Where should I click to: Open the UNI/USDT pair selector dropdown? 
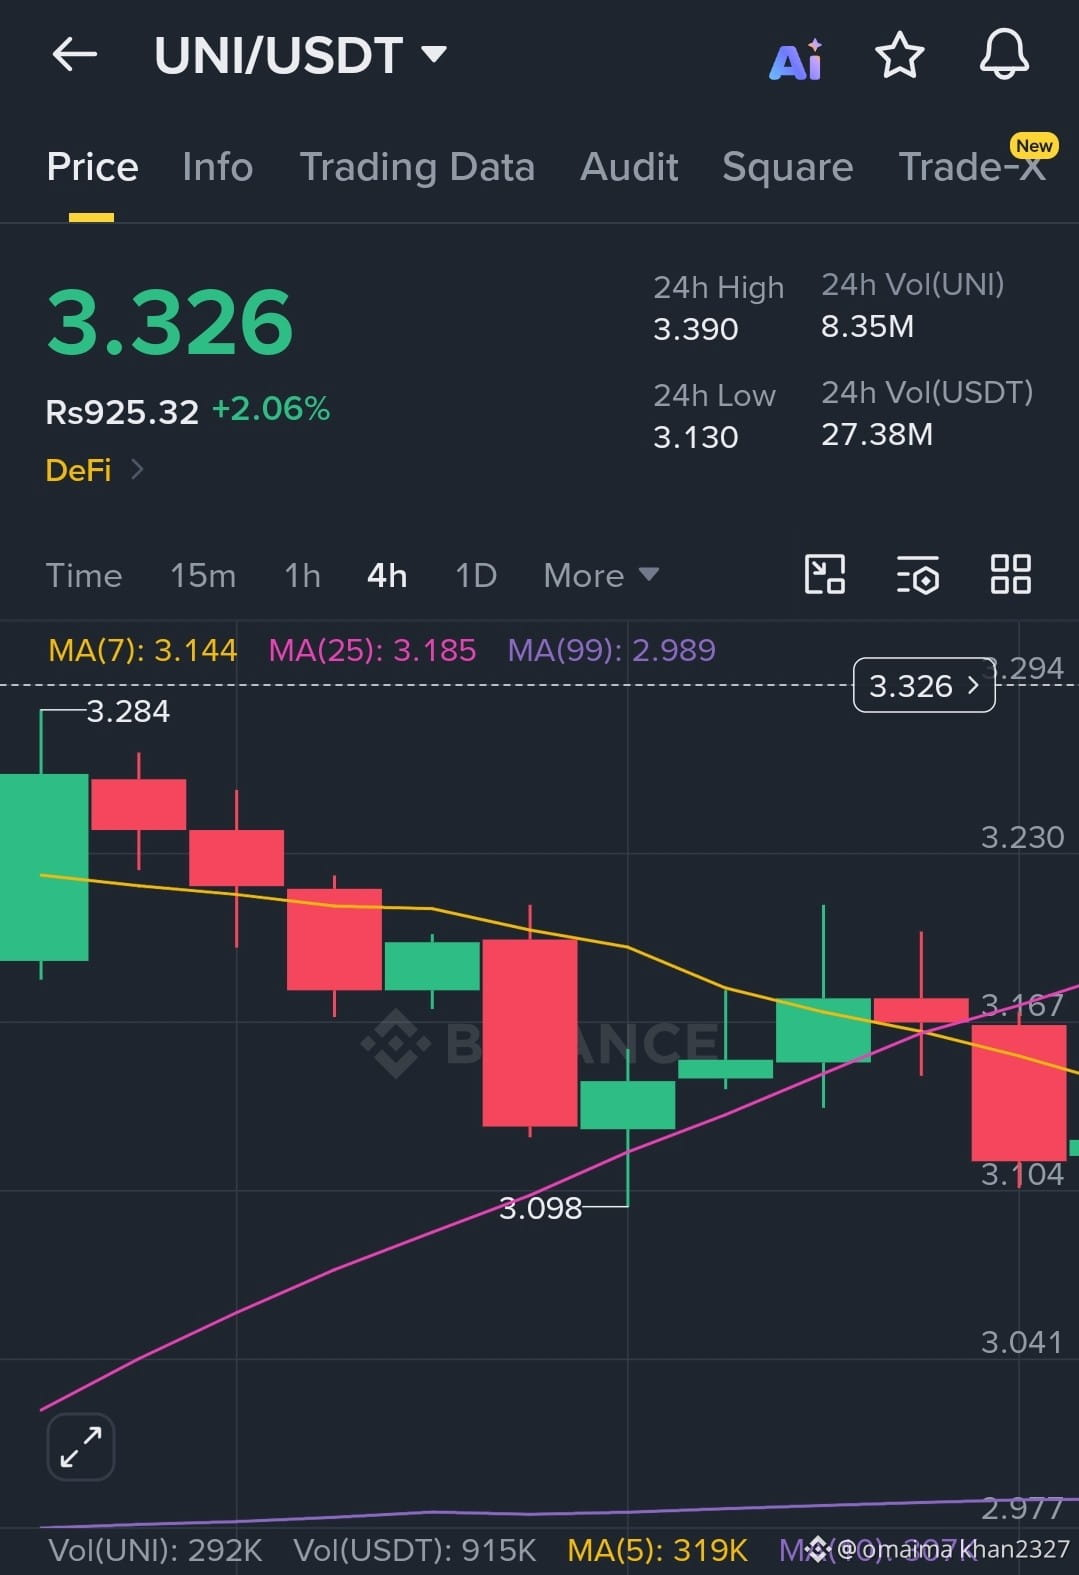[301, 55]
